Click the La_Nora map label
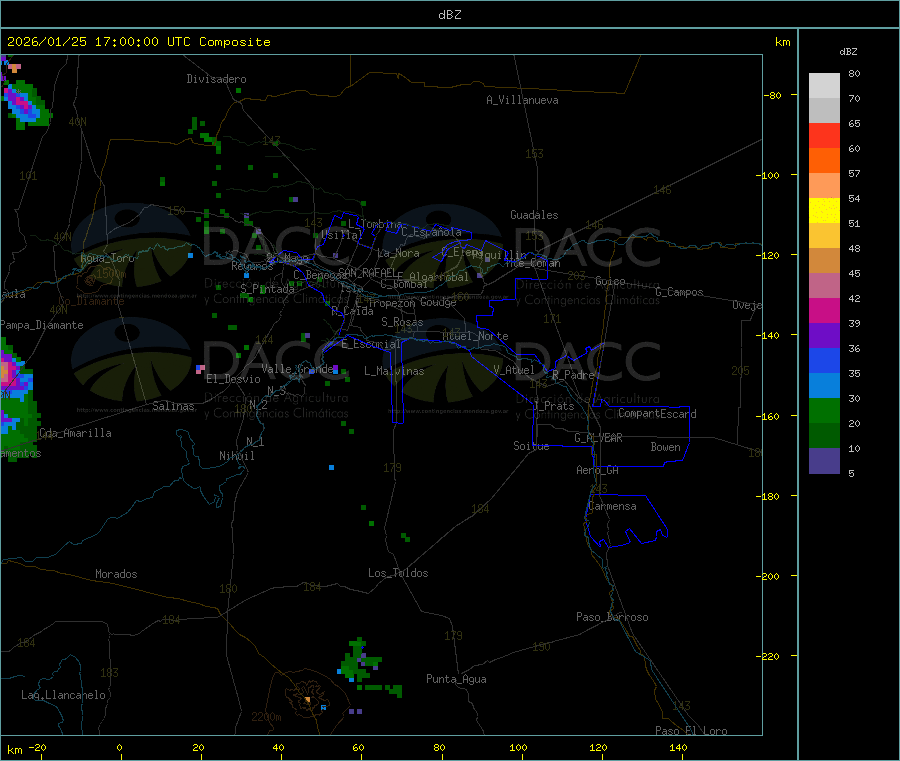Image resolution: width=900 pixels, height=761 pixels. click(398, 253)
